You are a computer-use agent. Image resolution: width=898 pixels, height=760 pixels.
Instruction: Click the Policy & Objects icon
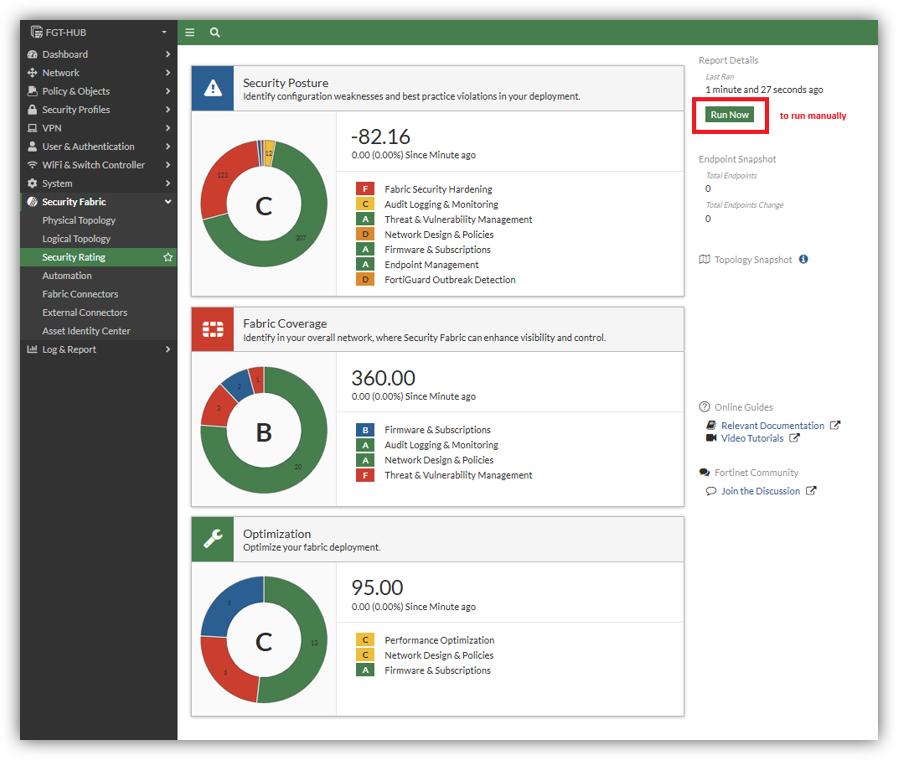coord(32,91)
